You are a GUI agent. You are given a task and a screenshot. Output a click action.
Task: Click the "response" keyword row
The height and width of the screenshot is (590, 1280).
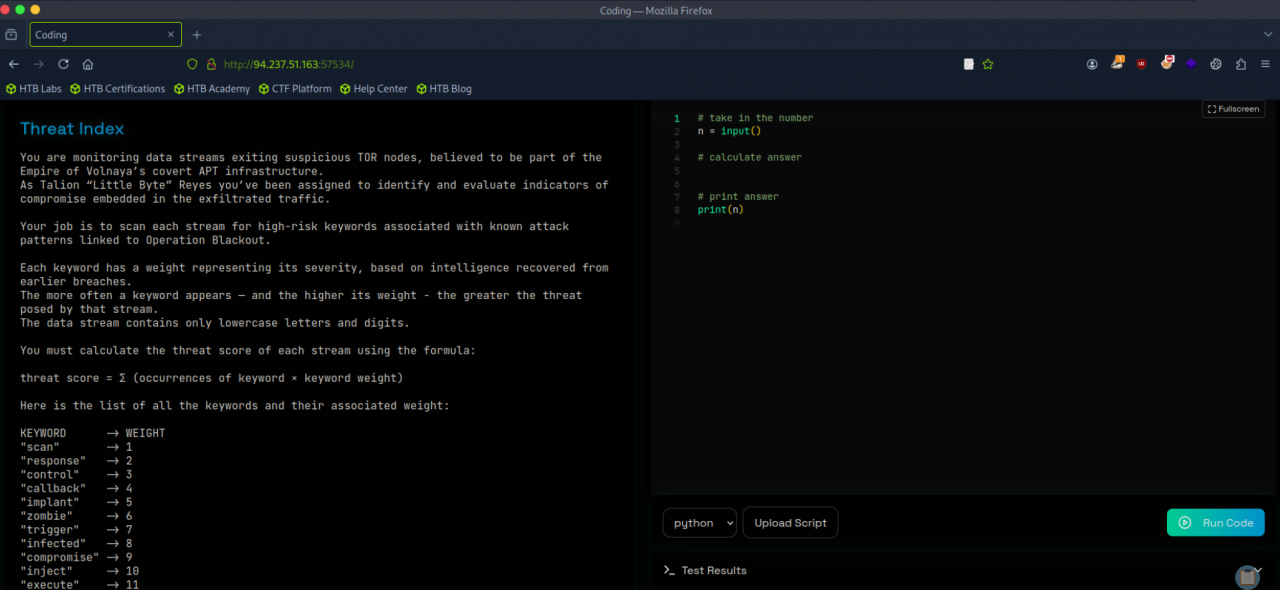tap(76, 461)
